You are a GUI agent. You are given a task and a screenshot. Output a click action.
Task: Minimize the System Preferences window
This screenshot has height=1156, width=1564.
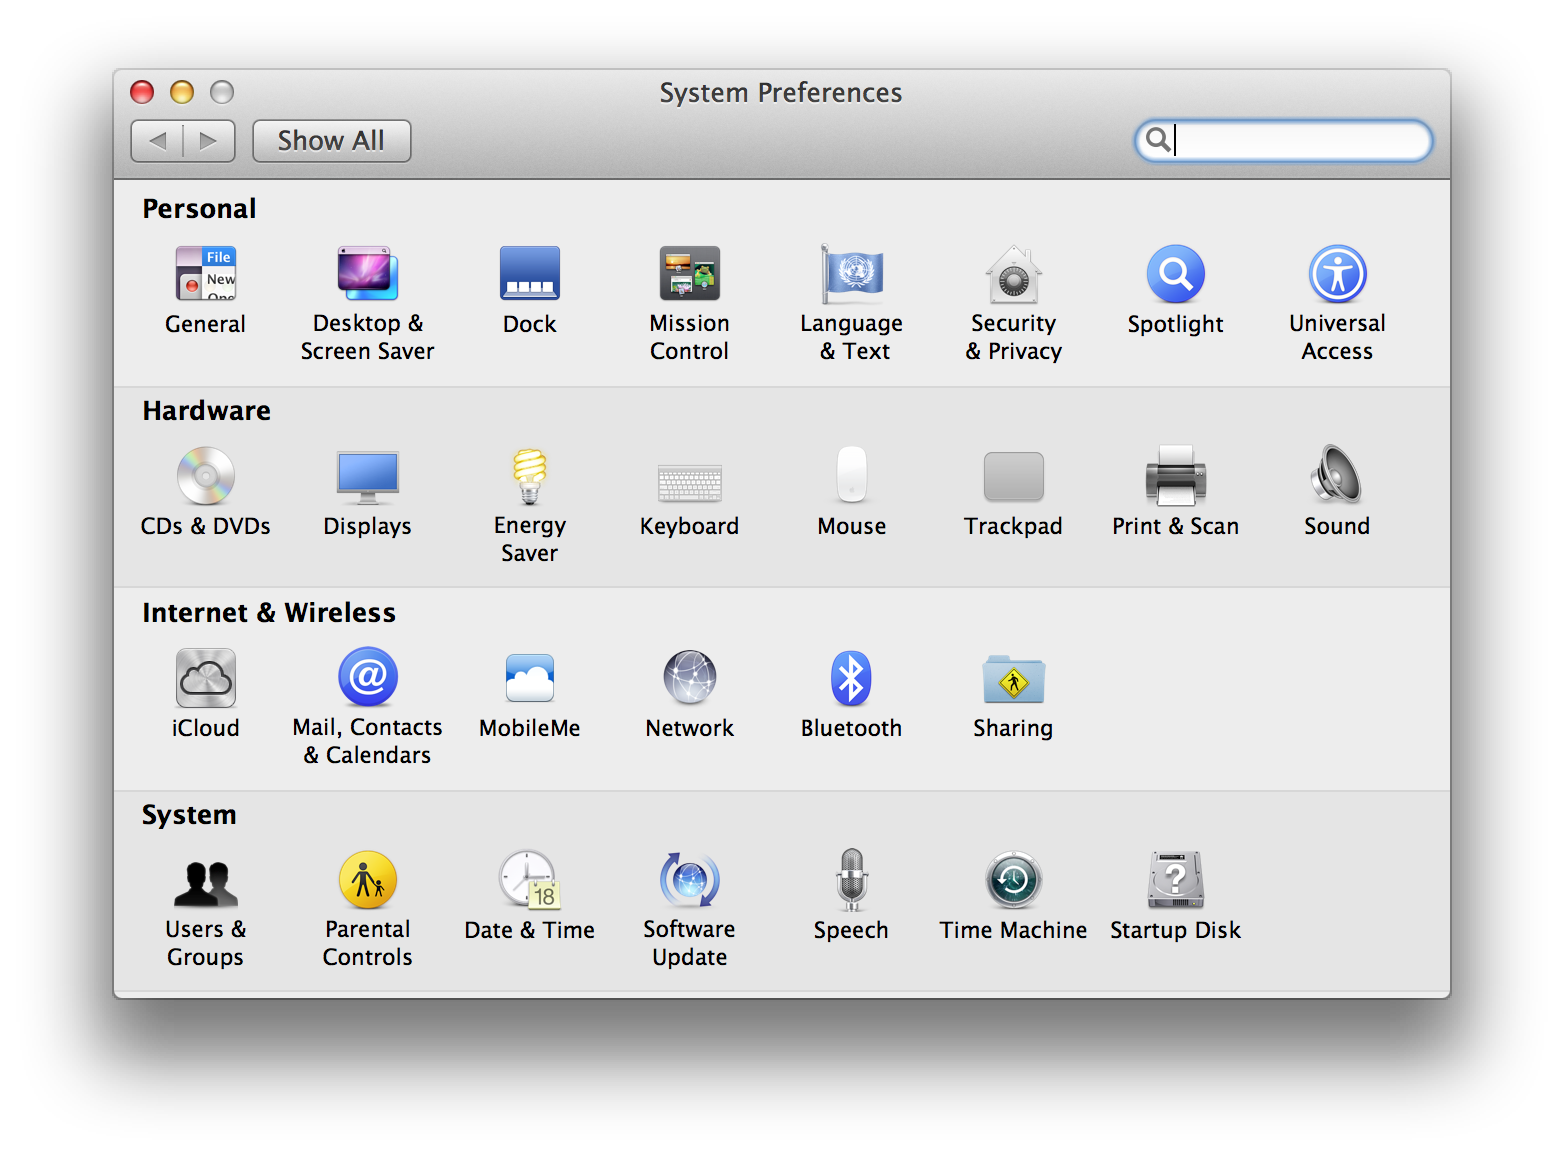(x=182, y=92)
